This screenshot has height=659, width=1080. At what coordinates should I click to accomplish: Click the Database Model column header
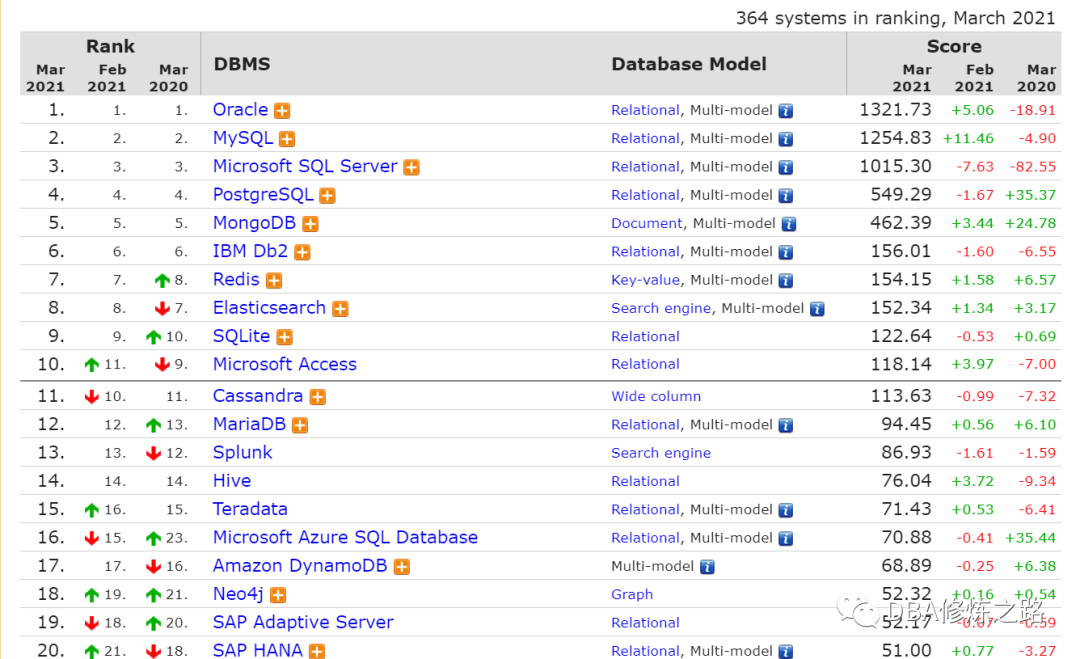(689, 64)
